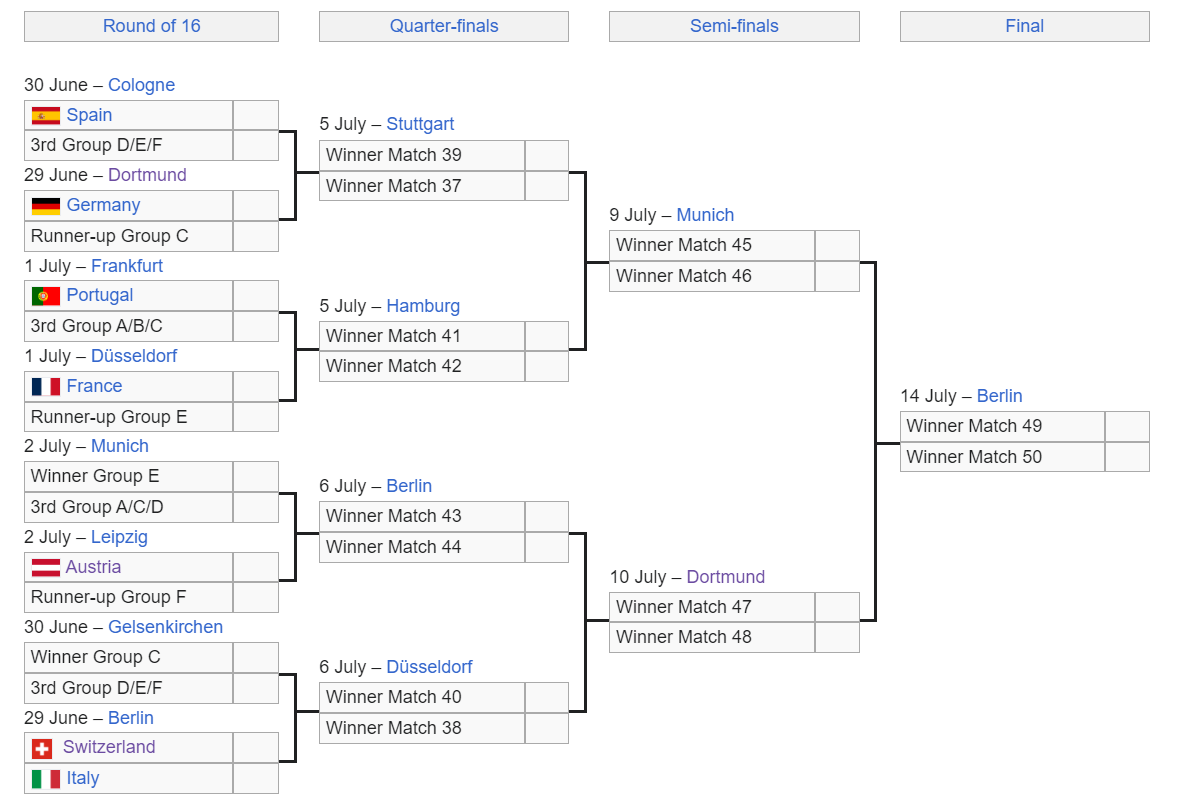Click the Berlin link for the 14 July final

[x=999, y=396]
